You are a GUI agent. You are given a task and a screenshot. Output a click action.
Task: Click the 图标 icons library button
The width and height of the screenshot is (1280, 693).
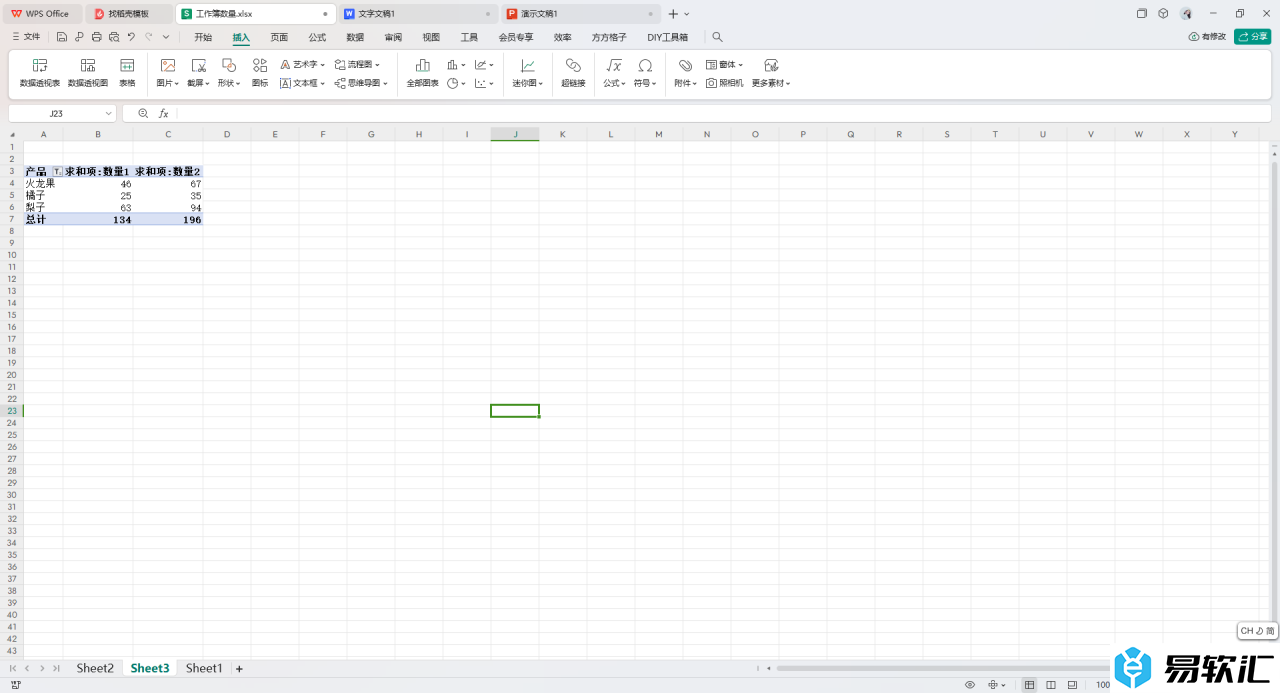[260, 72]
